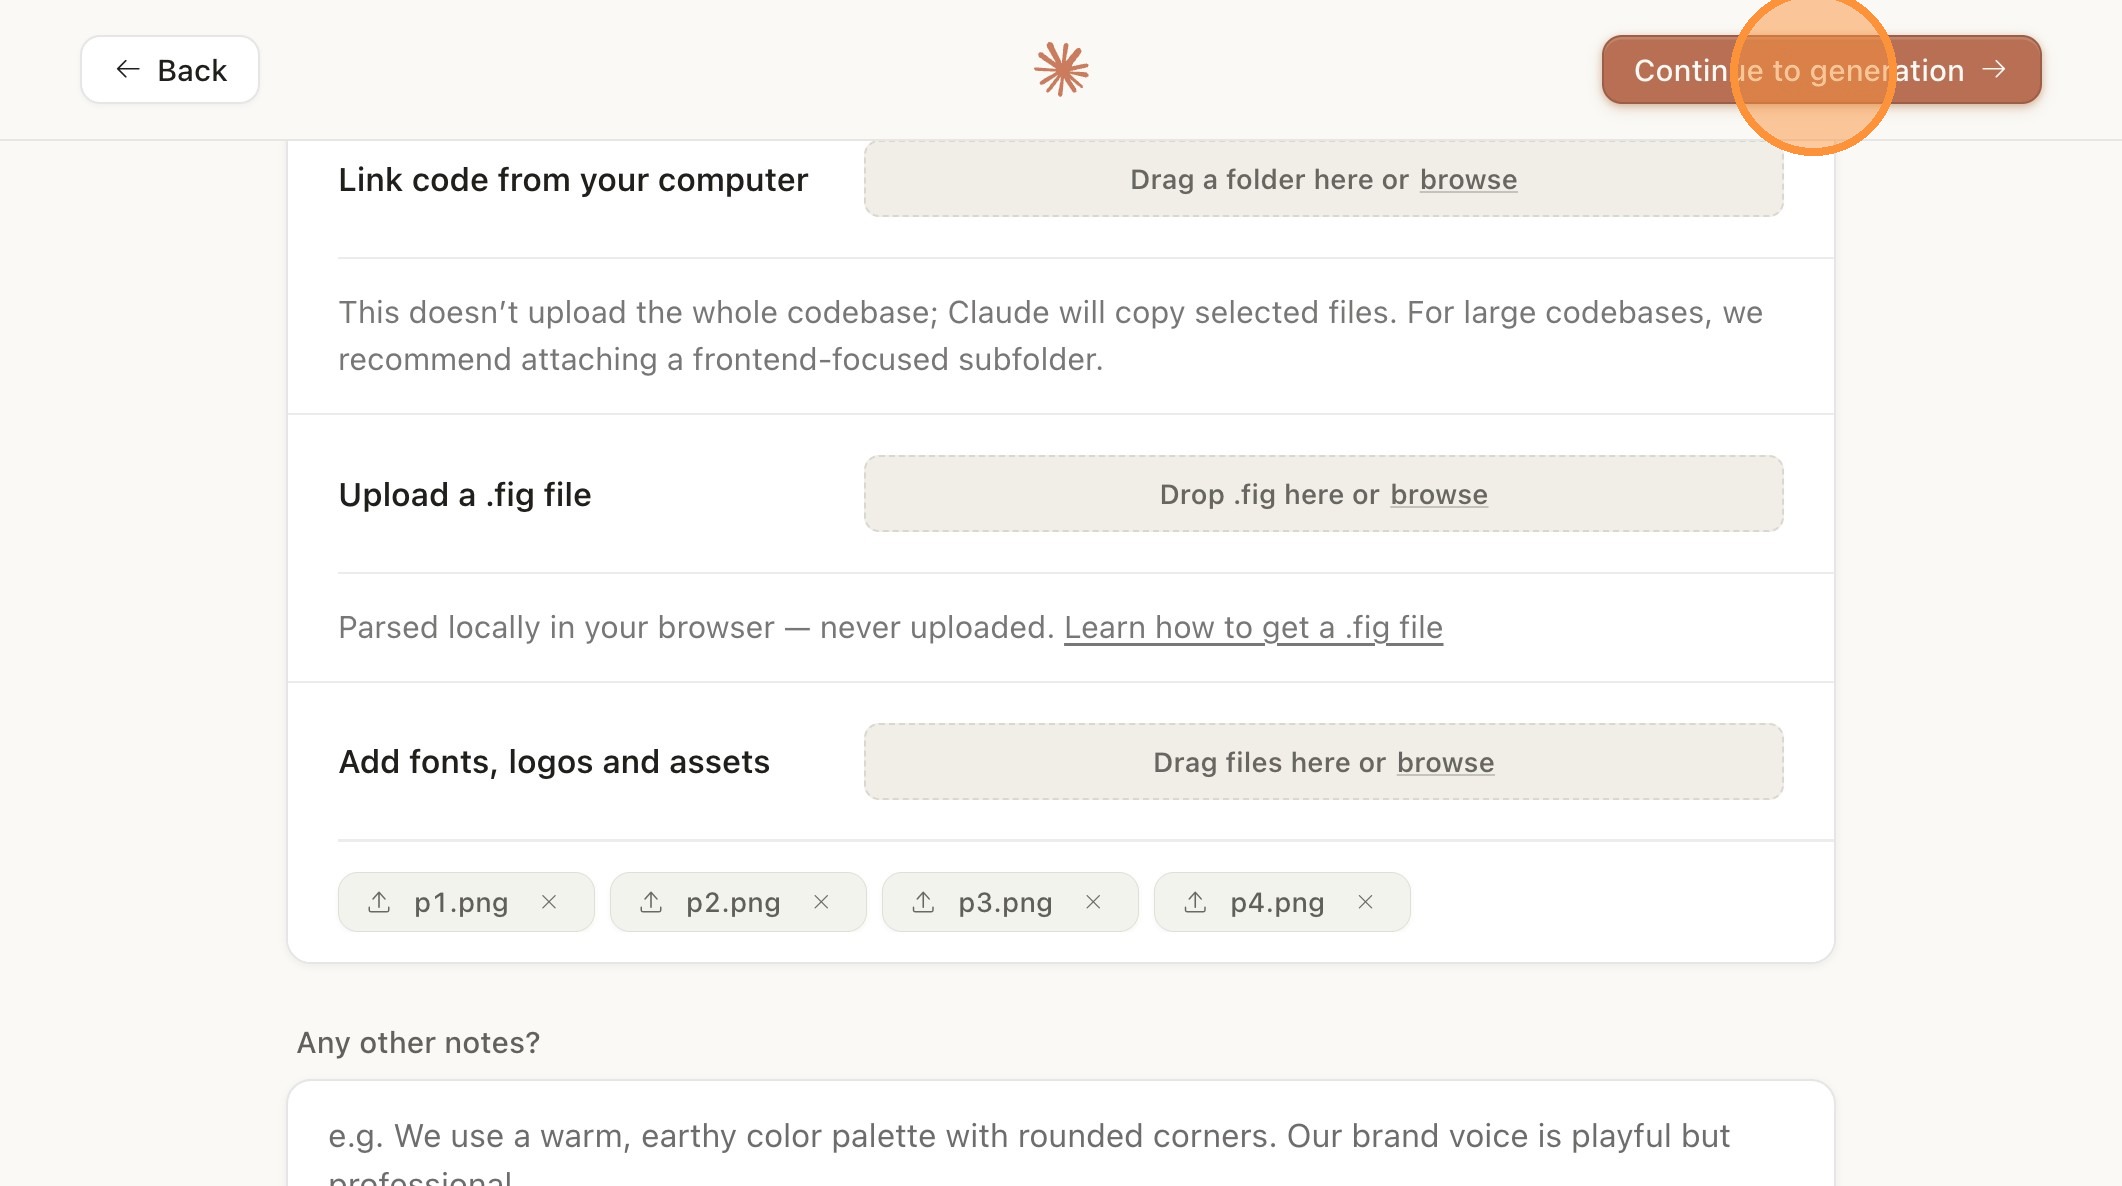This screenshot has height=1186, width=2122.
Task: Click the Drop .fig here drop zone
Action: coord(1323,494)
